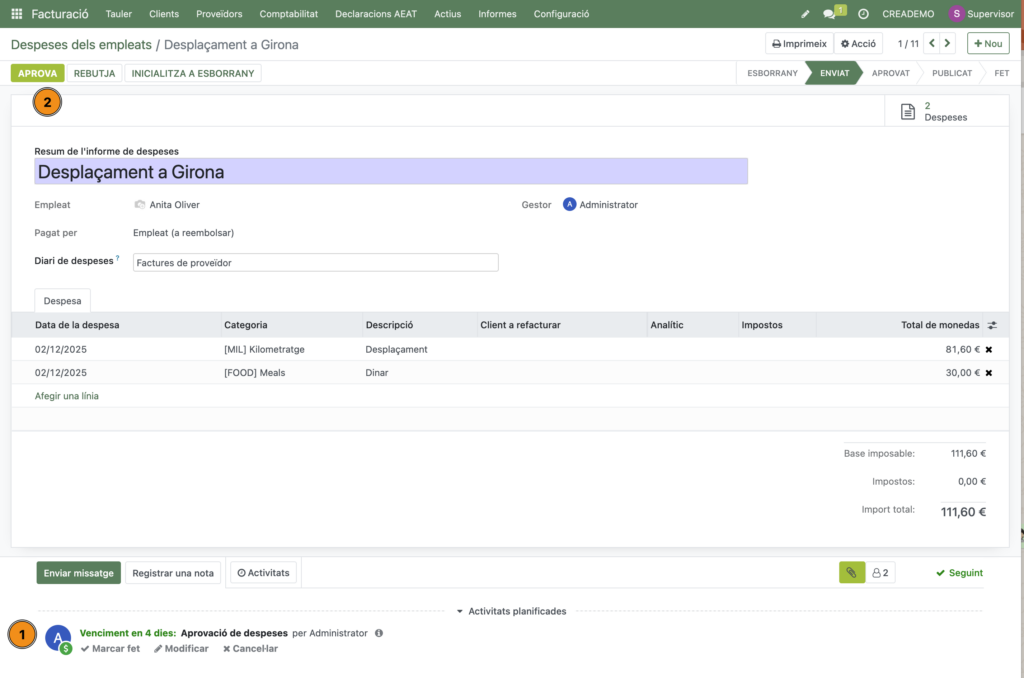Screen dimensions: 1024x678
Task: Click the pencil edit icon in top bar
Action: (806, 14)
